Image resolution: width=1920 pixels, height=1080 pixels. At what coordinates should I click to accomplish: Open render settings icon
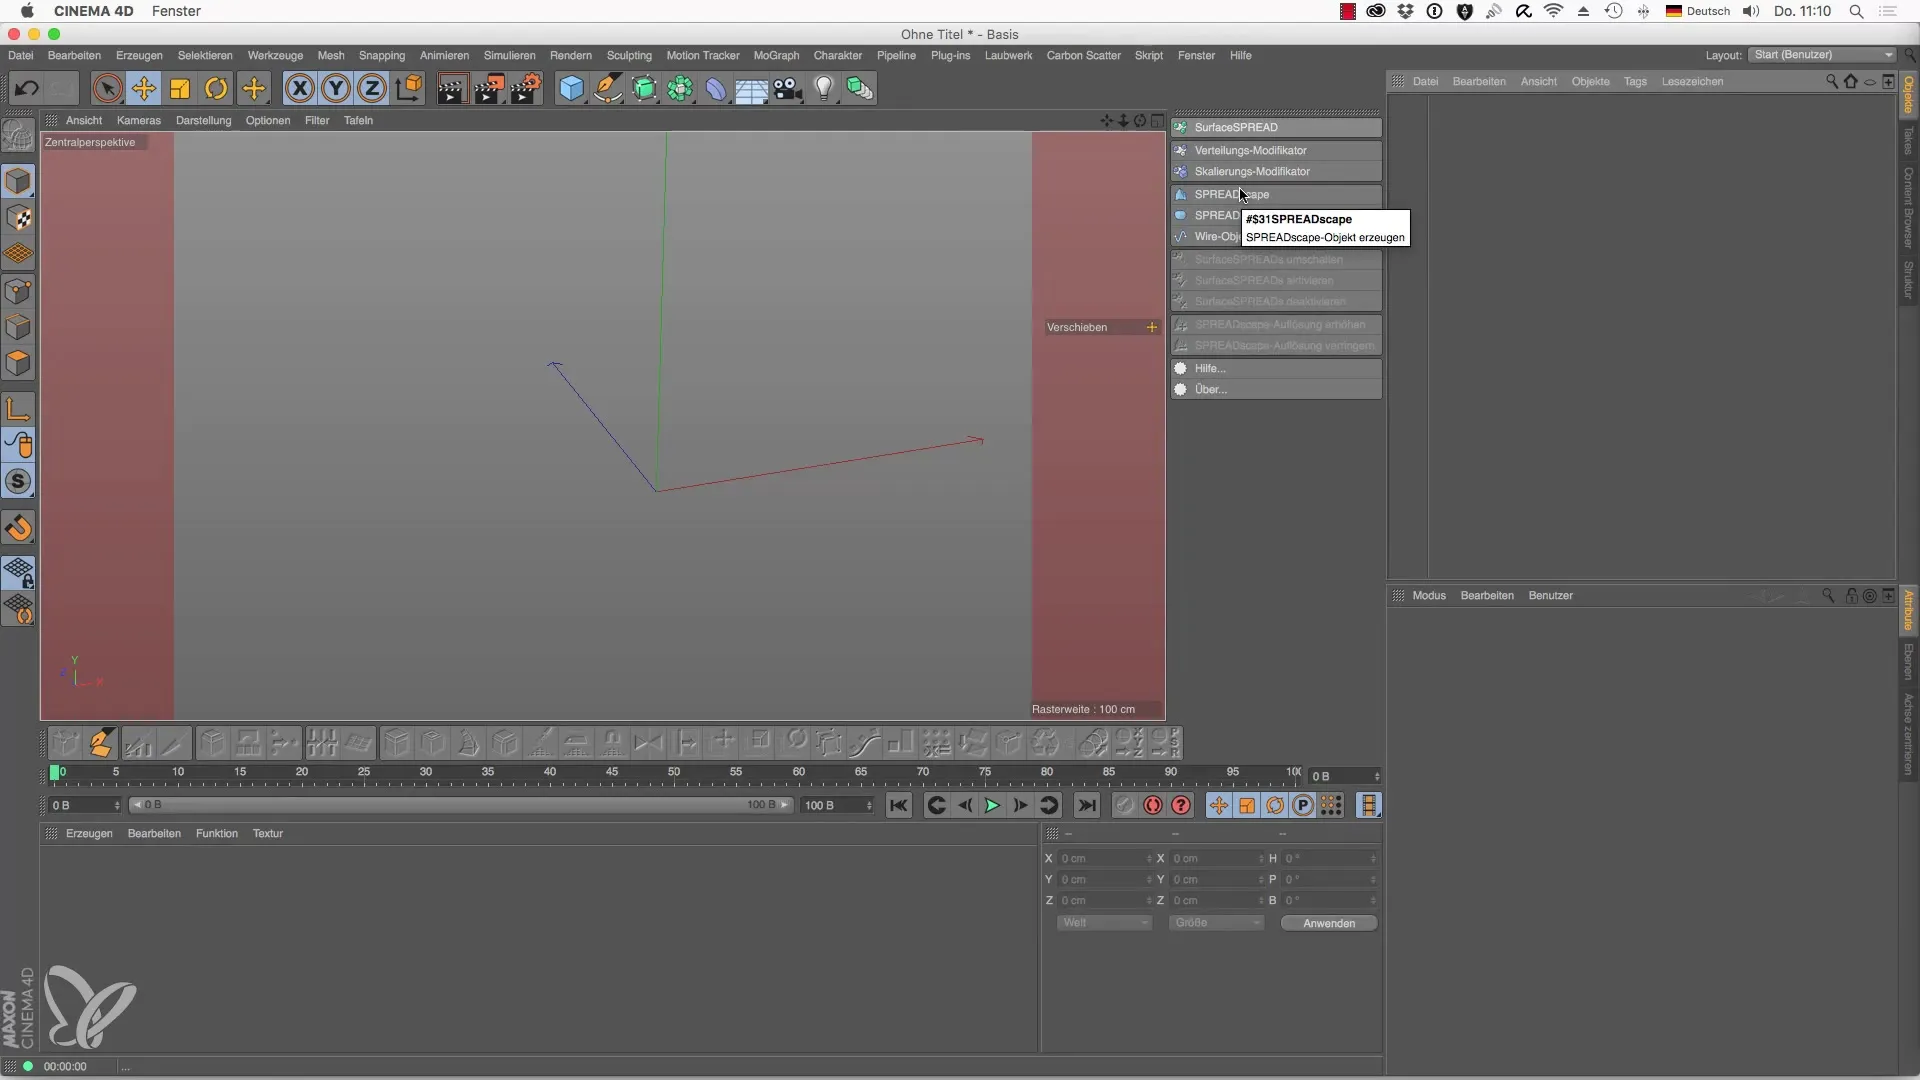coord(526,89)
